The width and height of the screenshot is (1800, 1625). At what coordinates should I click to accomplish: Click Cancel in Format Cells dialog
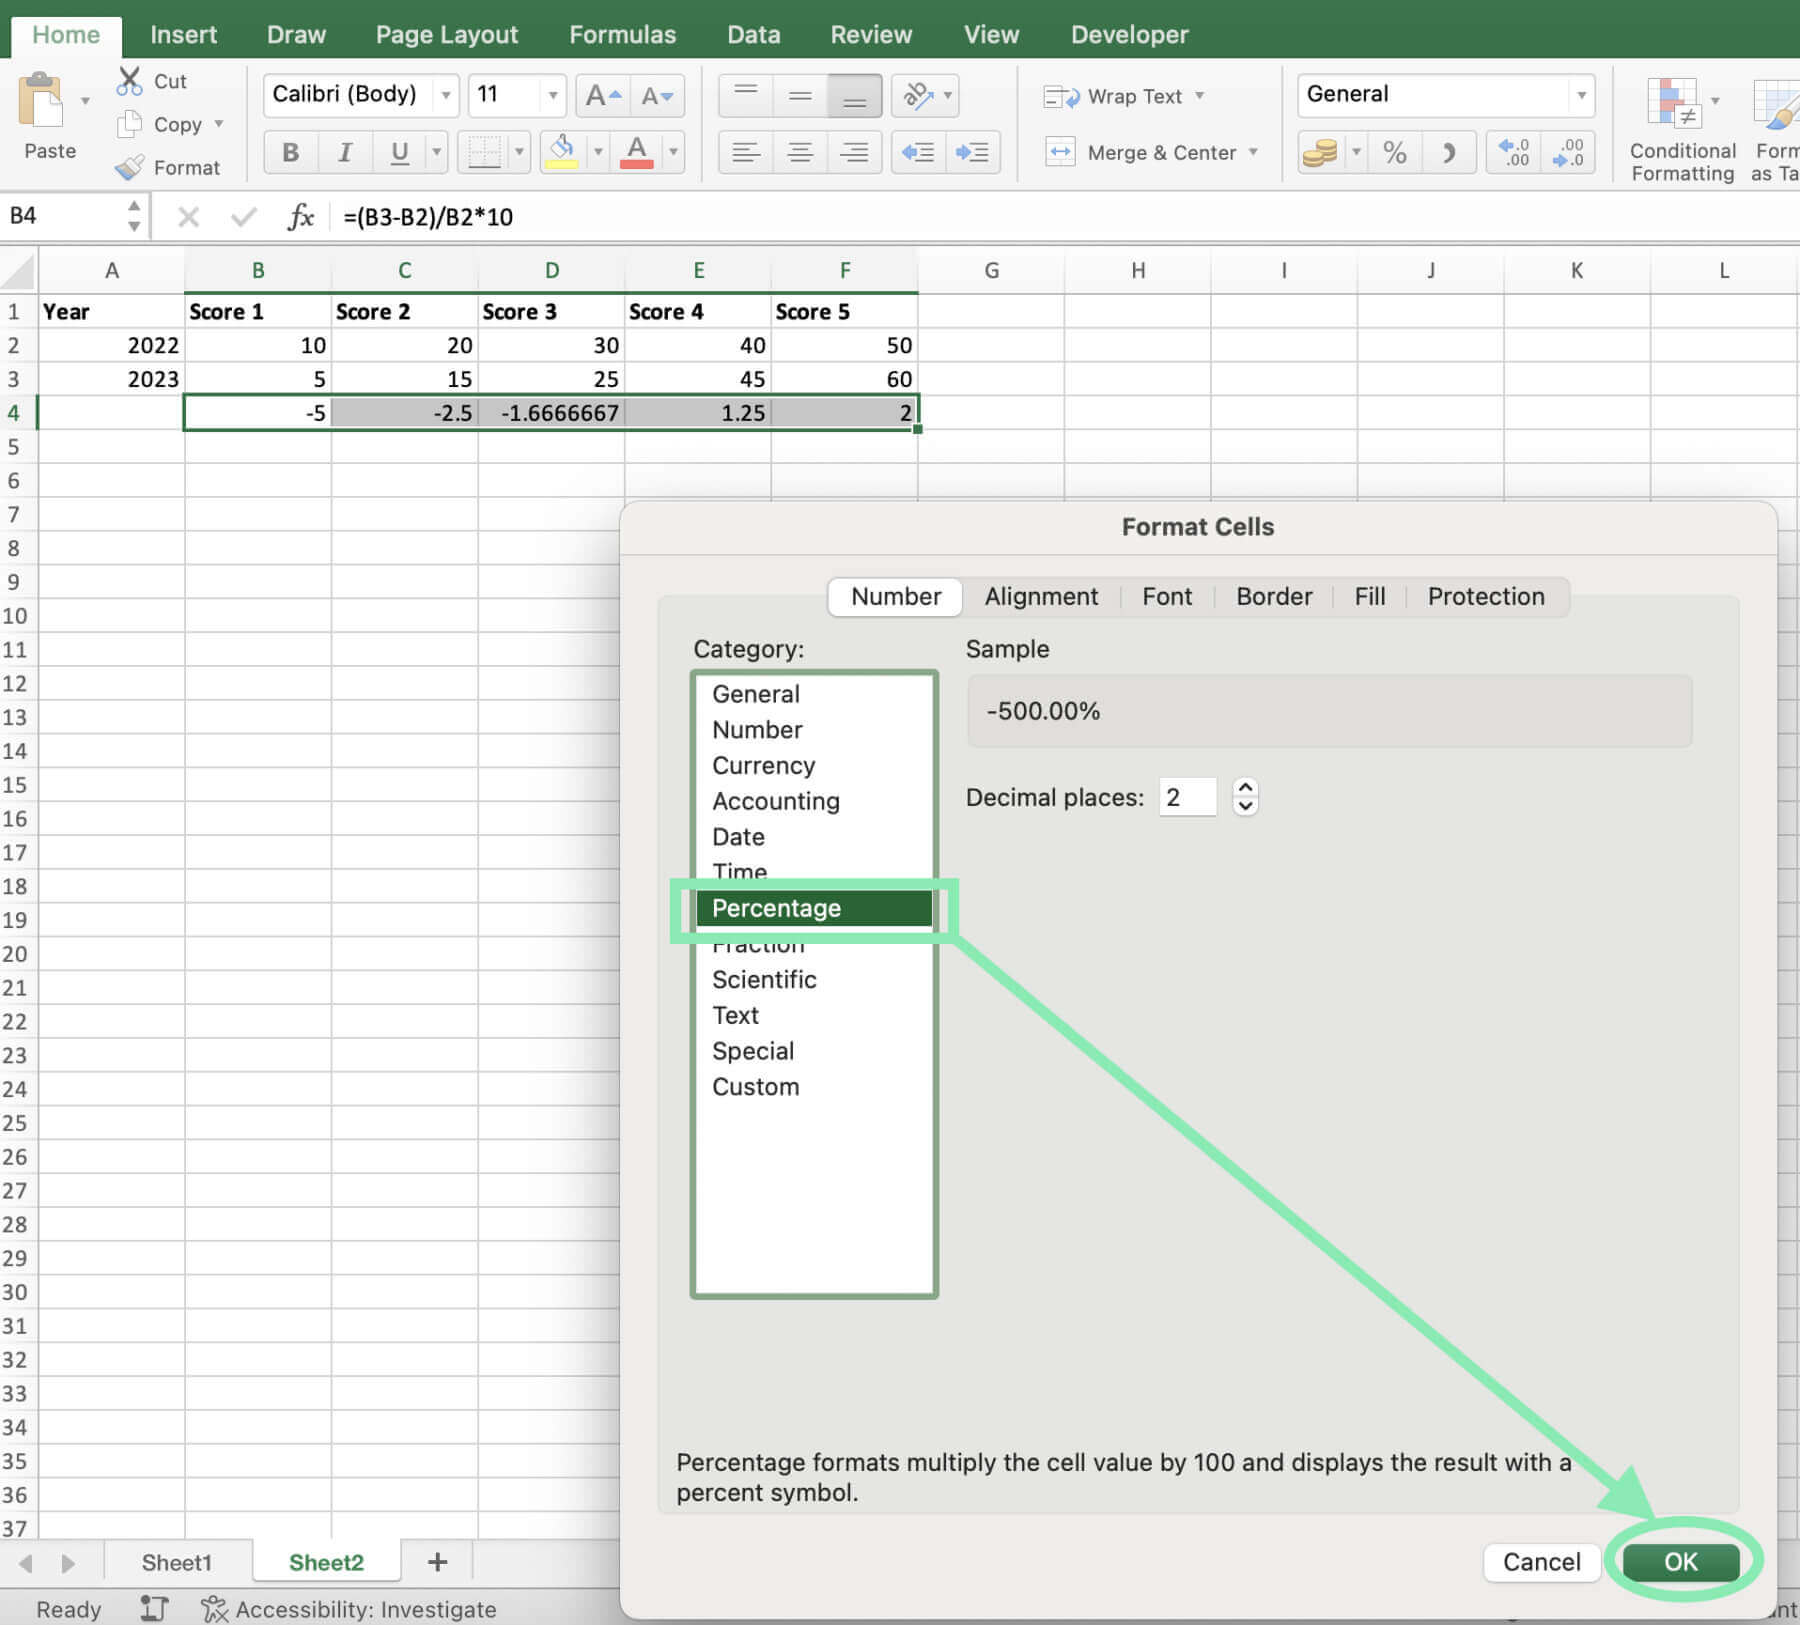click(x=1541, y=1561)
